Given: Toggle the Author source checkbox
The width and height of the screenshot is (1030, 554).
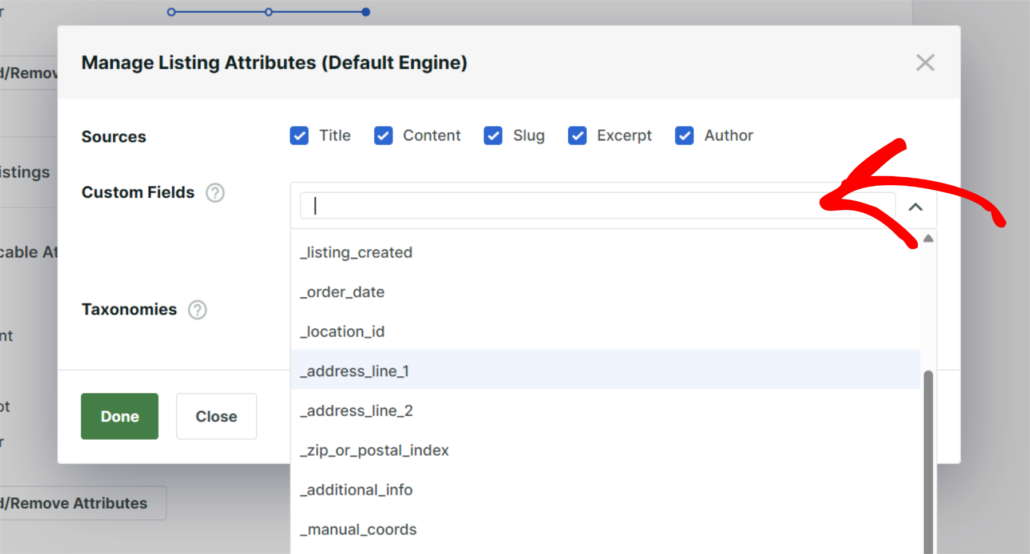Looking at the screenshot, I should 684,135.
